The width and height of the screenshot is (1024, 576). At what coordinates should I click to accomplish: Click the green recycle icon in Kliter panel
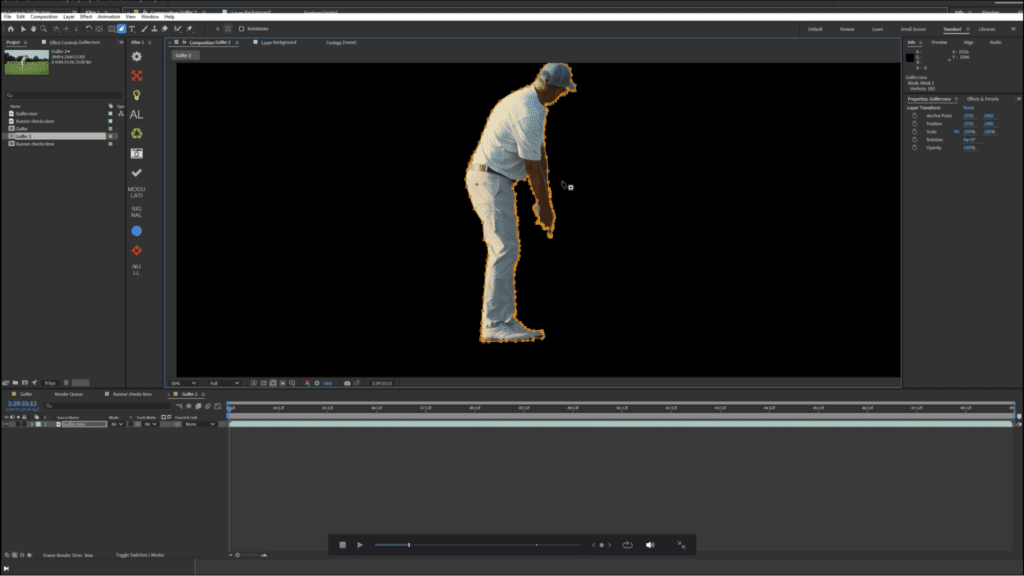click(137, 133)
